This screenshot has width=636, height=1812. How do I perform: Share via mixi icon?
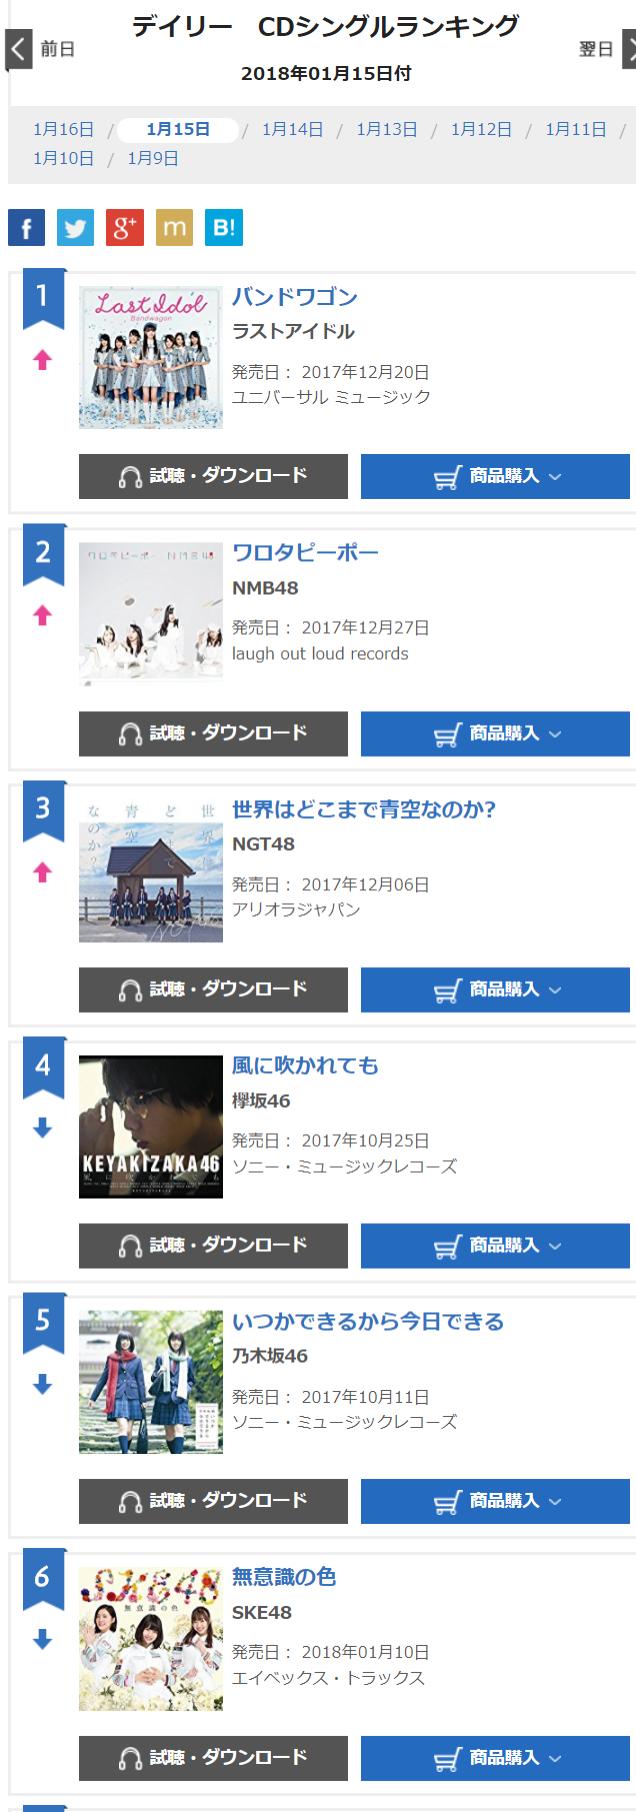click(174, 228)
